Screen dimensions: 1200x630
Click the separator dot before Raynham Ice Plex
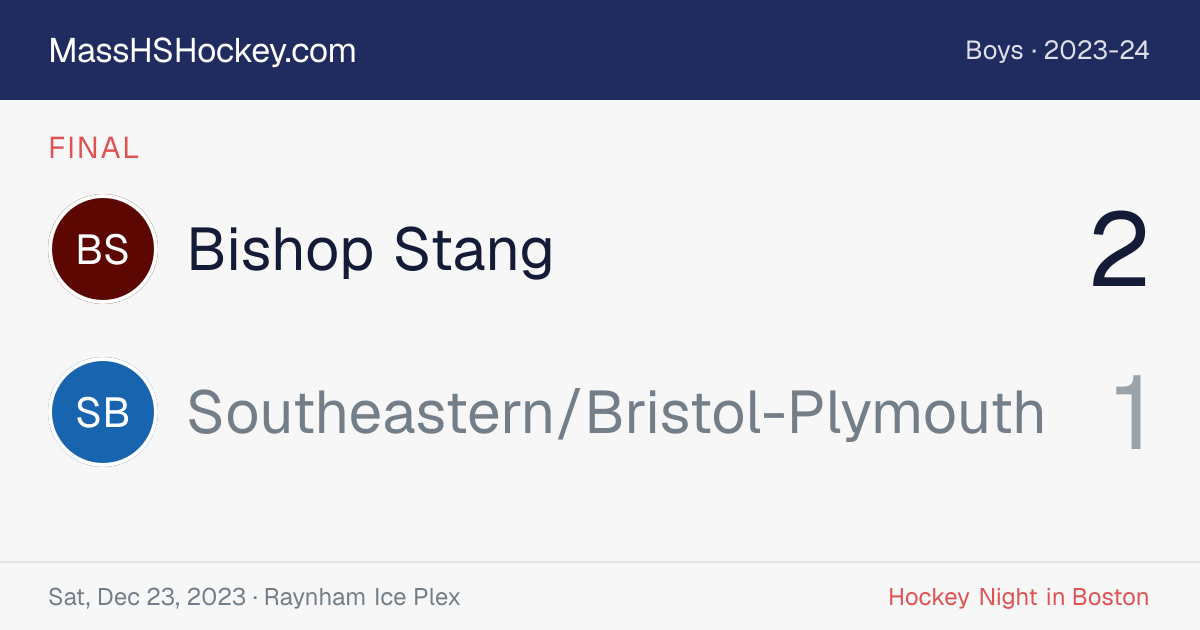pos(256,598)
